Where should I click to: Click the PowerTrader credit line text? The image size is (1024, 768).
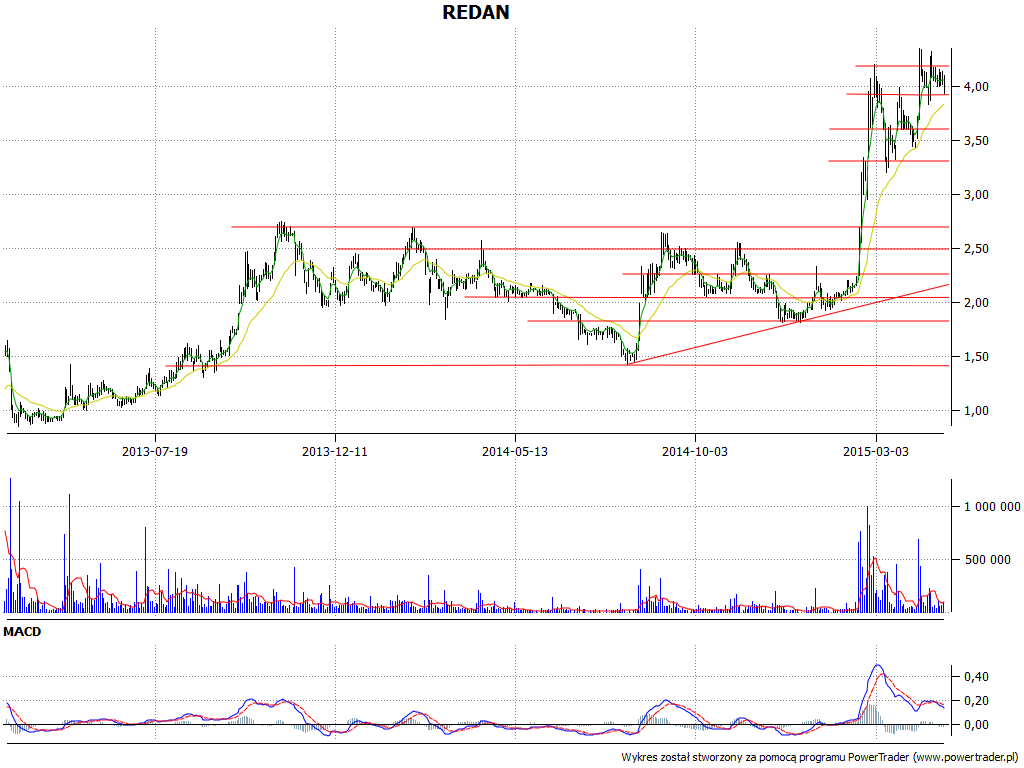820,758
